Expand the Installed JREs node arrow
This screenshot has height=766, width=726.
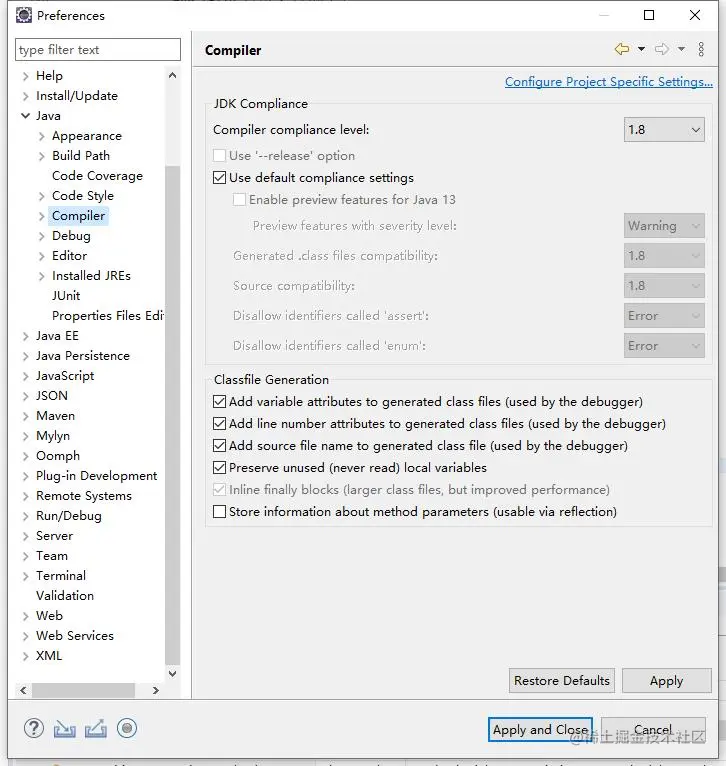click(42, 276)
